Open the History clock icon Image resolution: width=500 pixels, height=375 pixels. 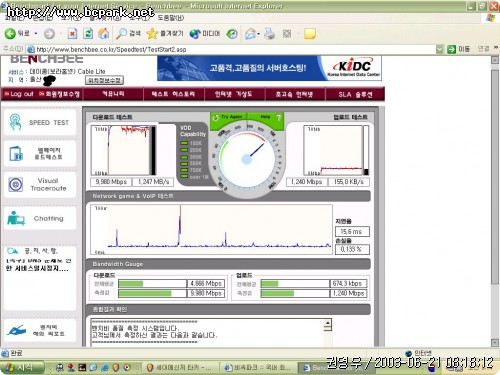(x=232, y=33)
